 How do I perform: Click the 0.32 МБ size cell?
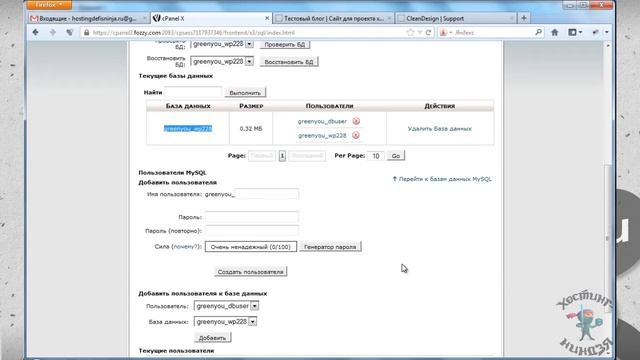click(x=251, y=129)
